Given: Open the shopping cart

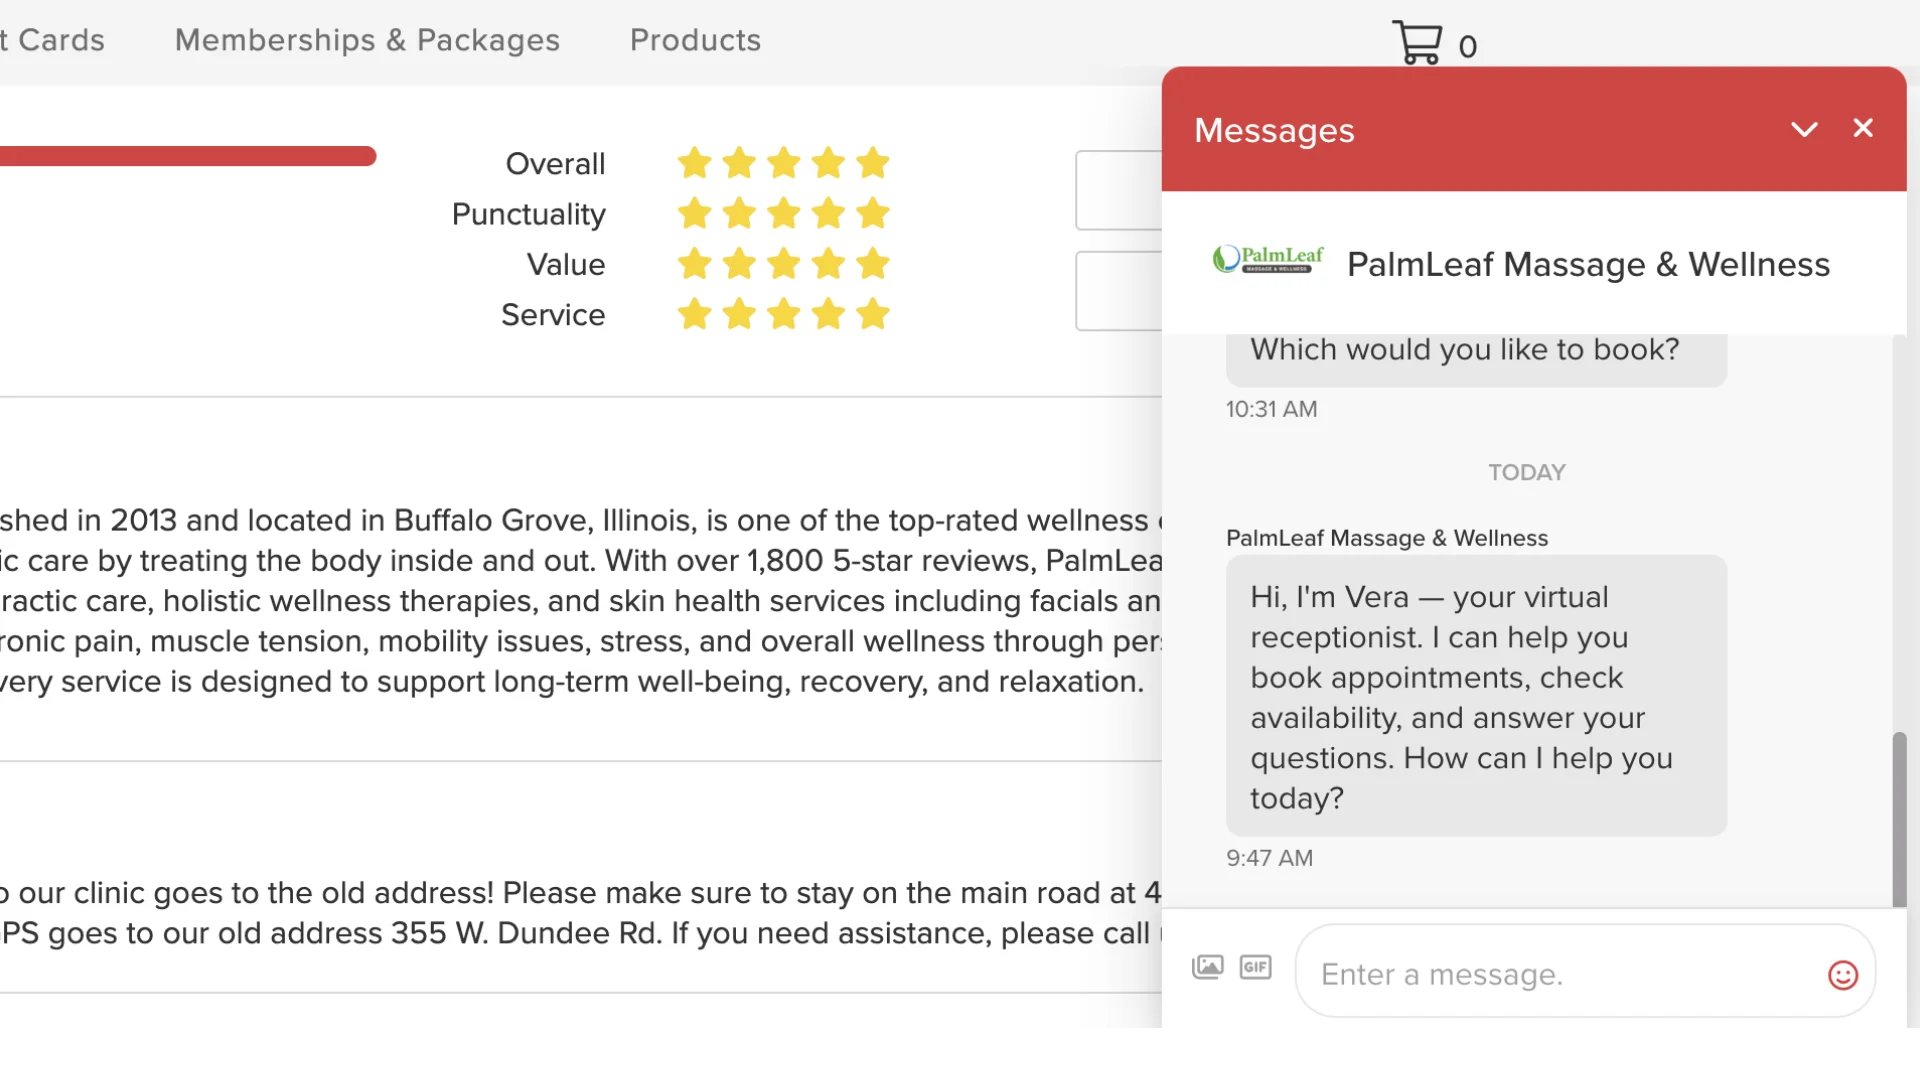Looking at the screenshot, I should (1418, 43).
